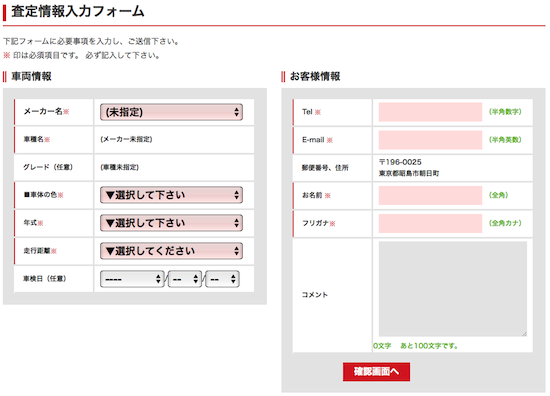Viewport: 550px width, 396px height.
Task: Open the 車検日 month dropdown
Action: point(185,279)
